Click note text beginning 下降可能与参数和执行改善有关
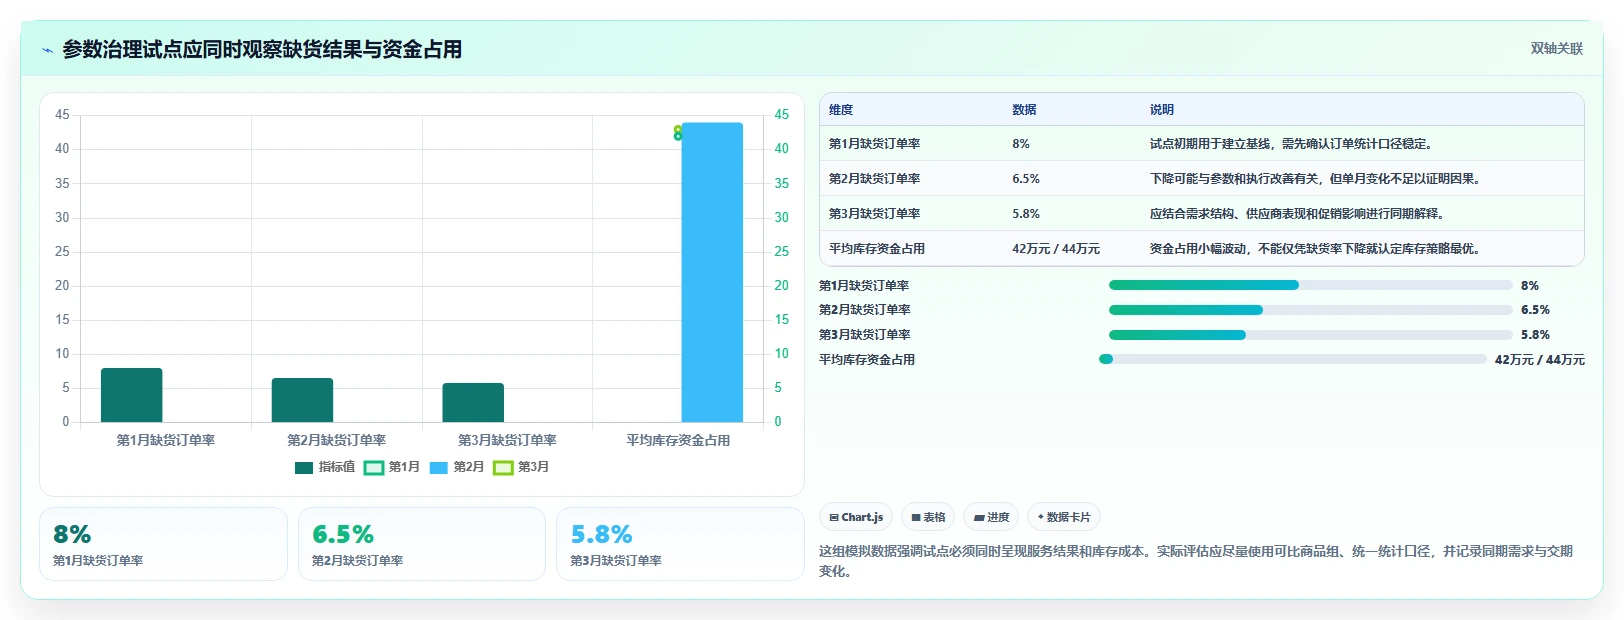Screen dimensions: 1624x620 1317,179
